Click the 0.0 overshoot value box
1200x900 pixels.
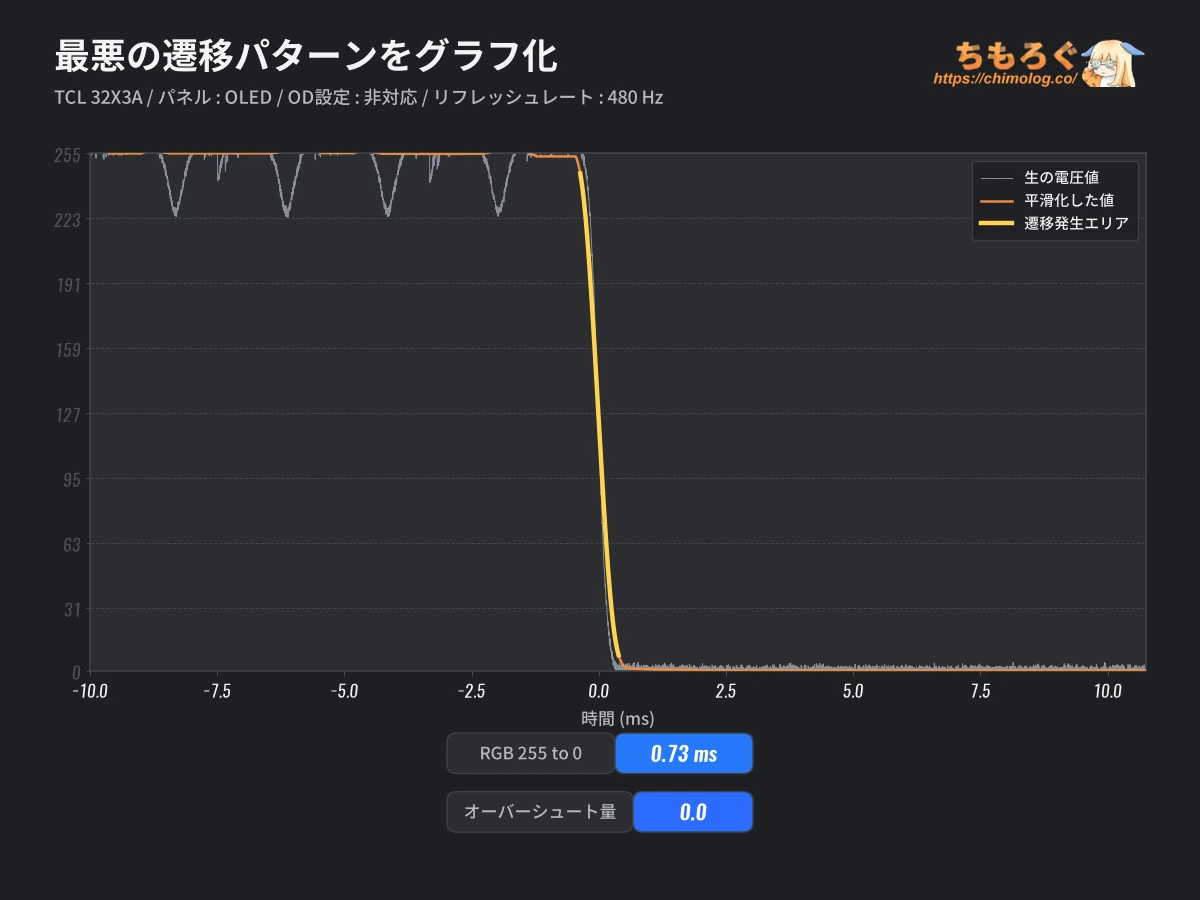click(693, 812)
